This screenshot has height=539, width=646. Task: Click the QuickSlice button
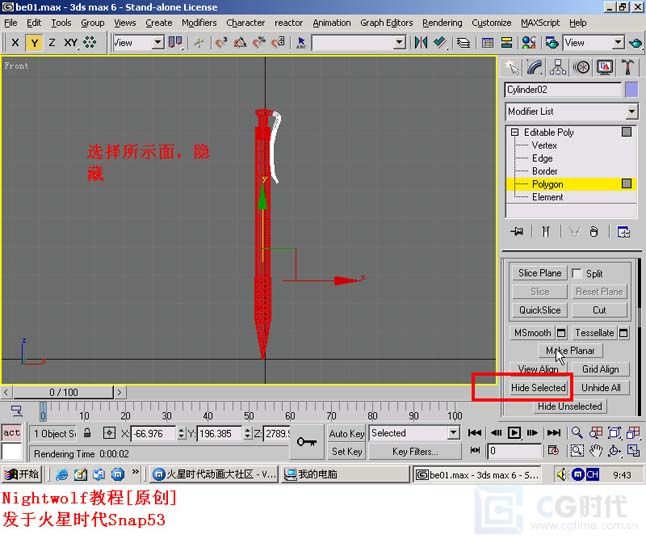(x=539, y=310)
